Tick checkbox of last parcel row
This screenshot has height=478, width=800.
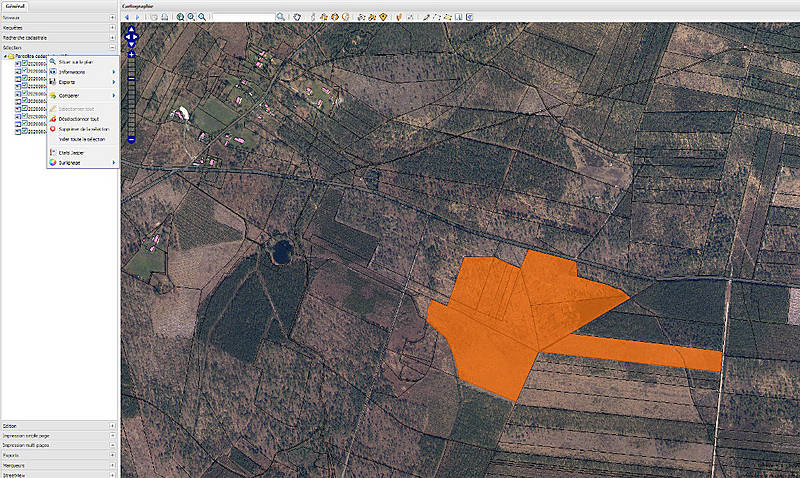pyautogui.click(x=24, y=131)
